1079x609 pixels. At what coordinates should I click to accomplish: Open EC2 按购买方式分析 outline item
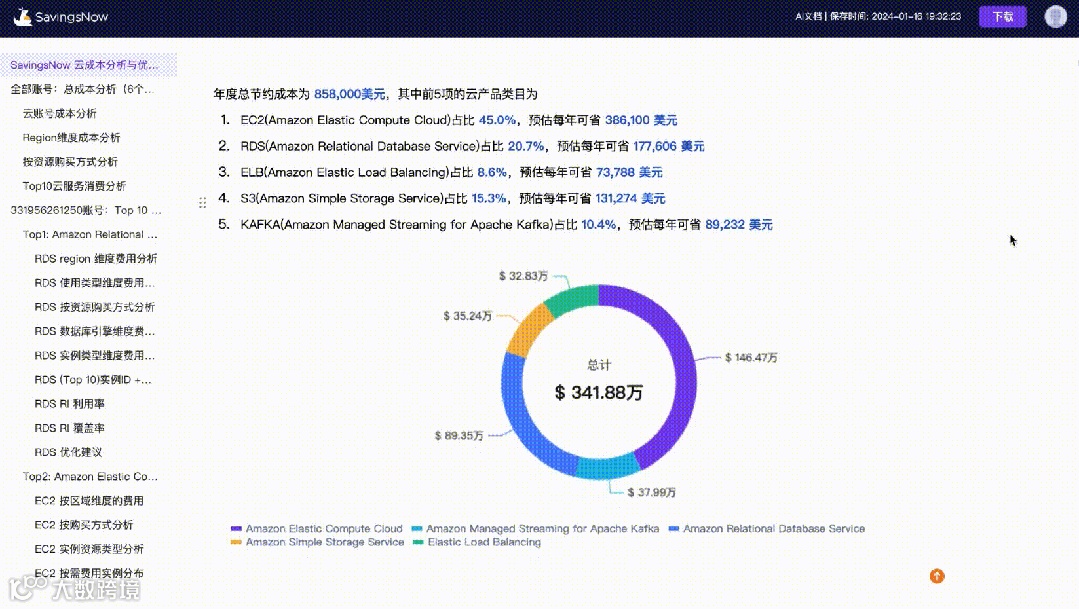pos(83,524)
